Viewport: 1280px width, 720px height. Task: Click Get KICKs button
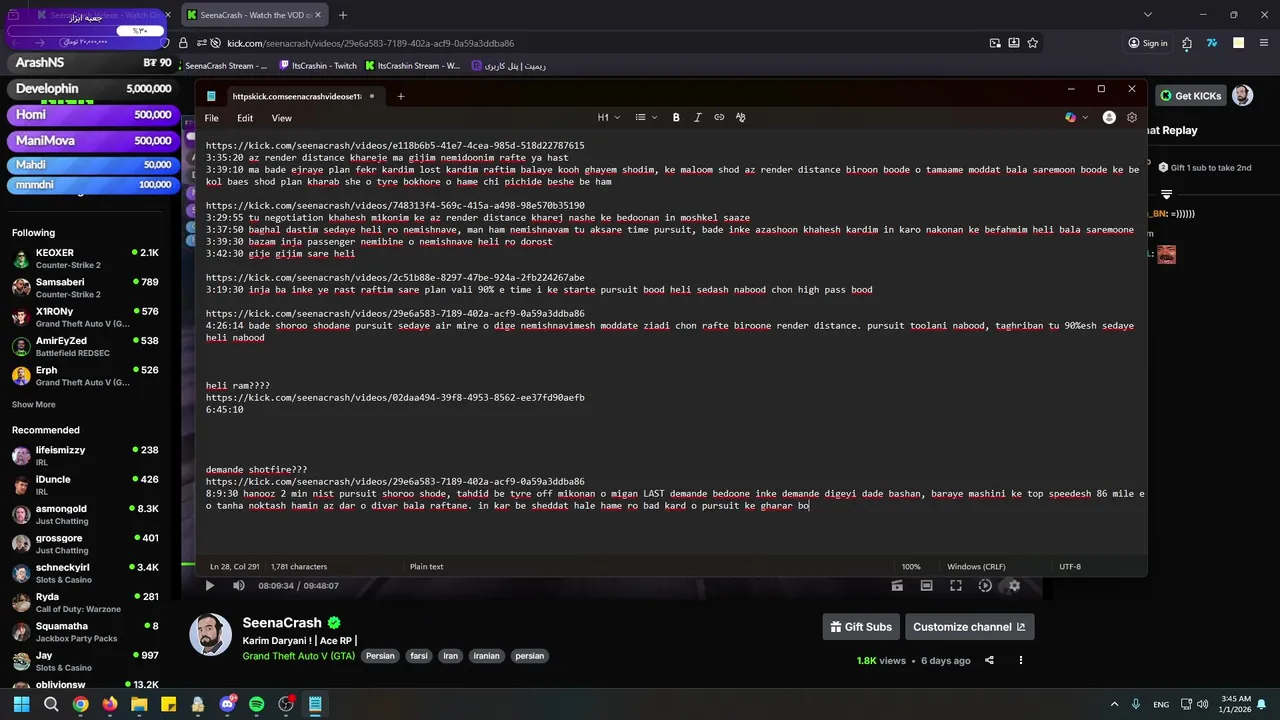1191,96
